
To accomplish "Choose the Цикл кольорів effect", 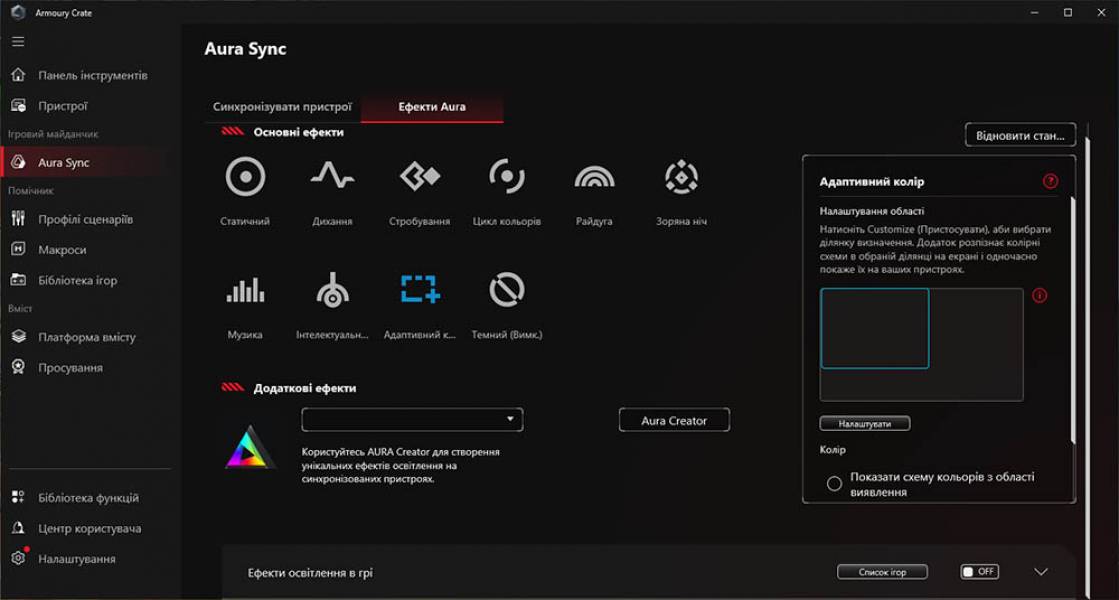I will pyautogui.click(x=506, y=178).
